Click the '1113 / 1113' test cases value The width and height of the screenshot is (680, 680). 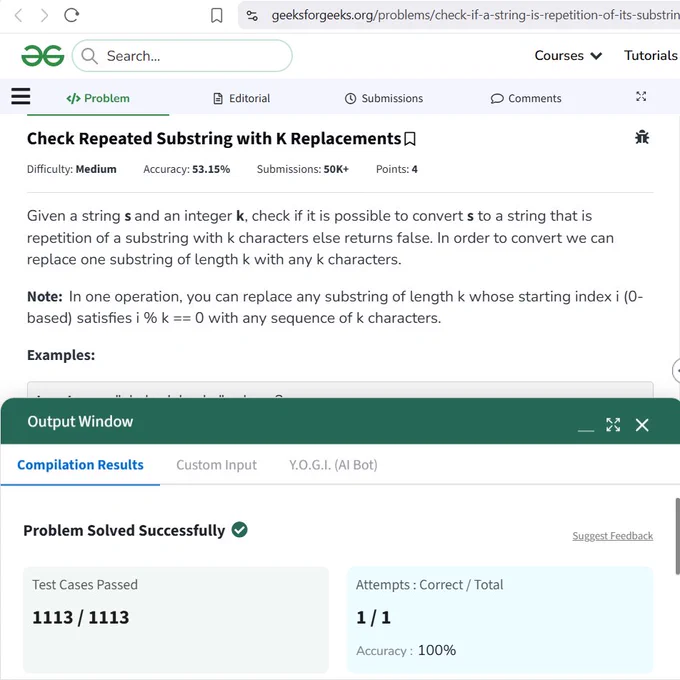81,617
